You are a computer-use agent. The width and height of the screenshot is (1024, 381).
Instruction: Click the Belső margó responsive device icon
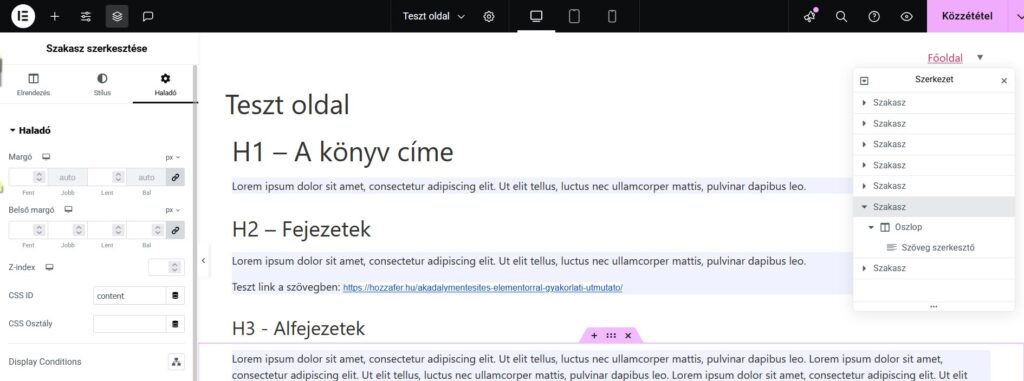[x=68, y=210]
